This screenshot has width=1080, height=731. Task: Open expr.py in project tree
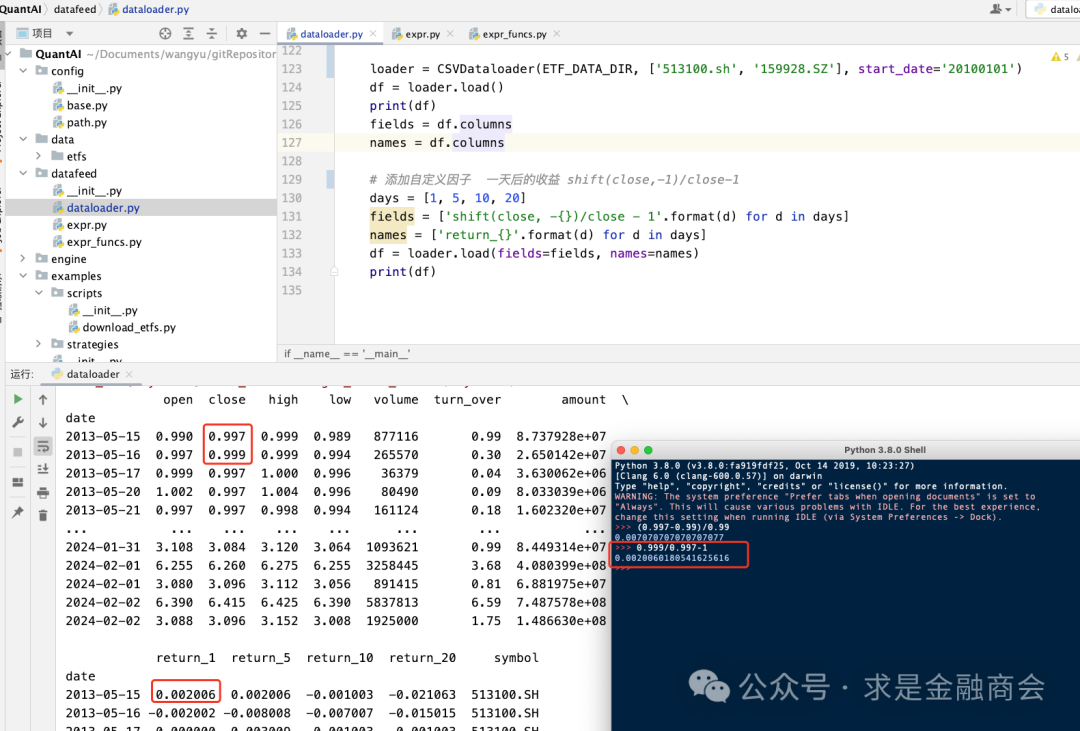coord(86,225)
